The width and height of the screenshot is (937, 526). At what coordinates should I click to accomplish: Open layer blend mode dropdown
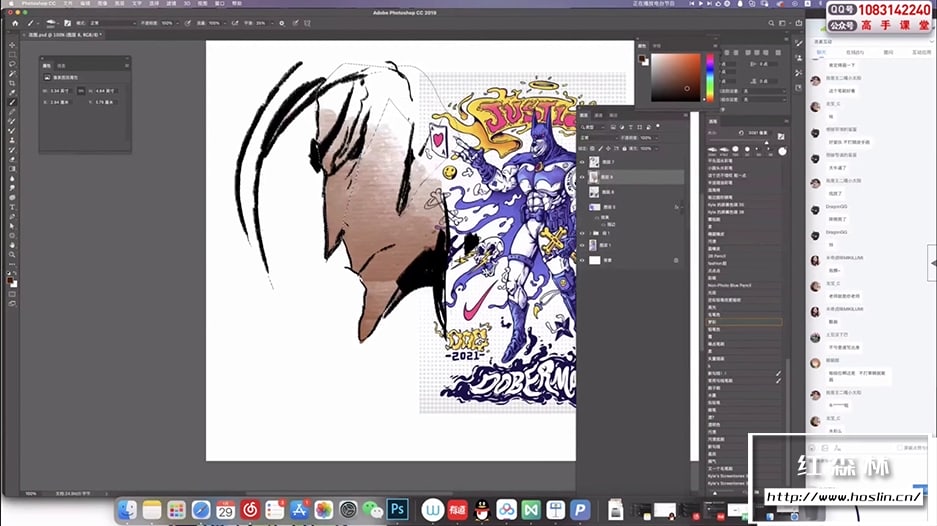click(598, 137)
